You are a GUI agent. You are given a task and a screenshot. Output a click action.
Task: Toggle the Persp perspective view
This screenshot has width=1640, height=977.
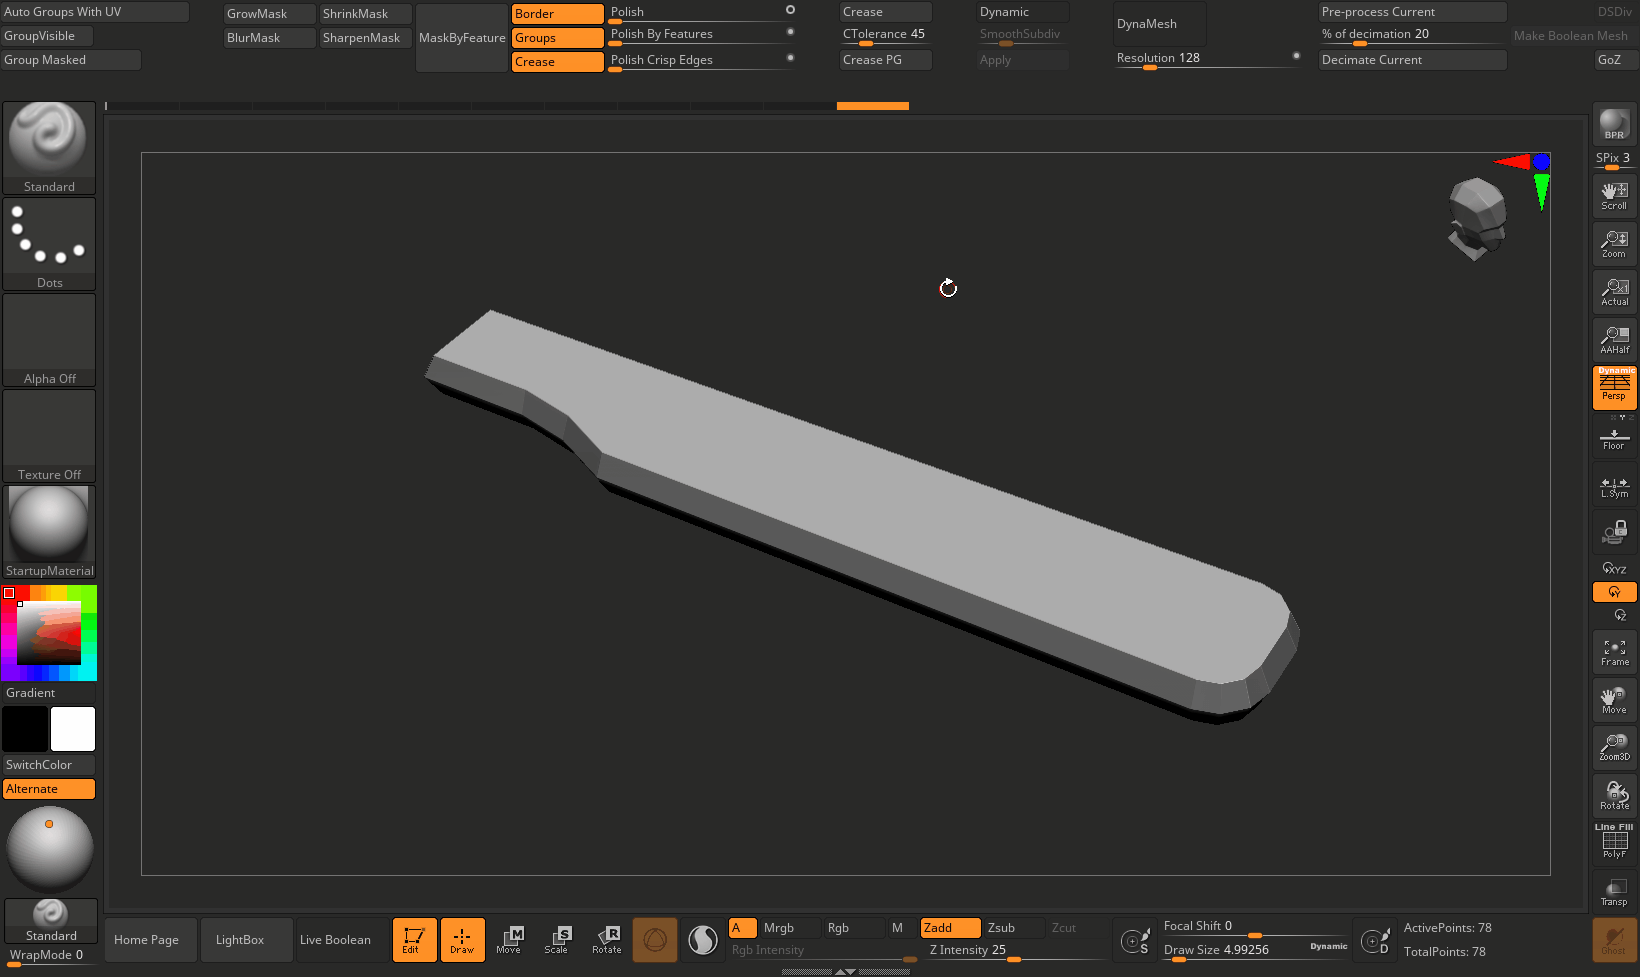1614,388
